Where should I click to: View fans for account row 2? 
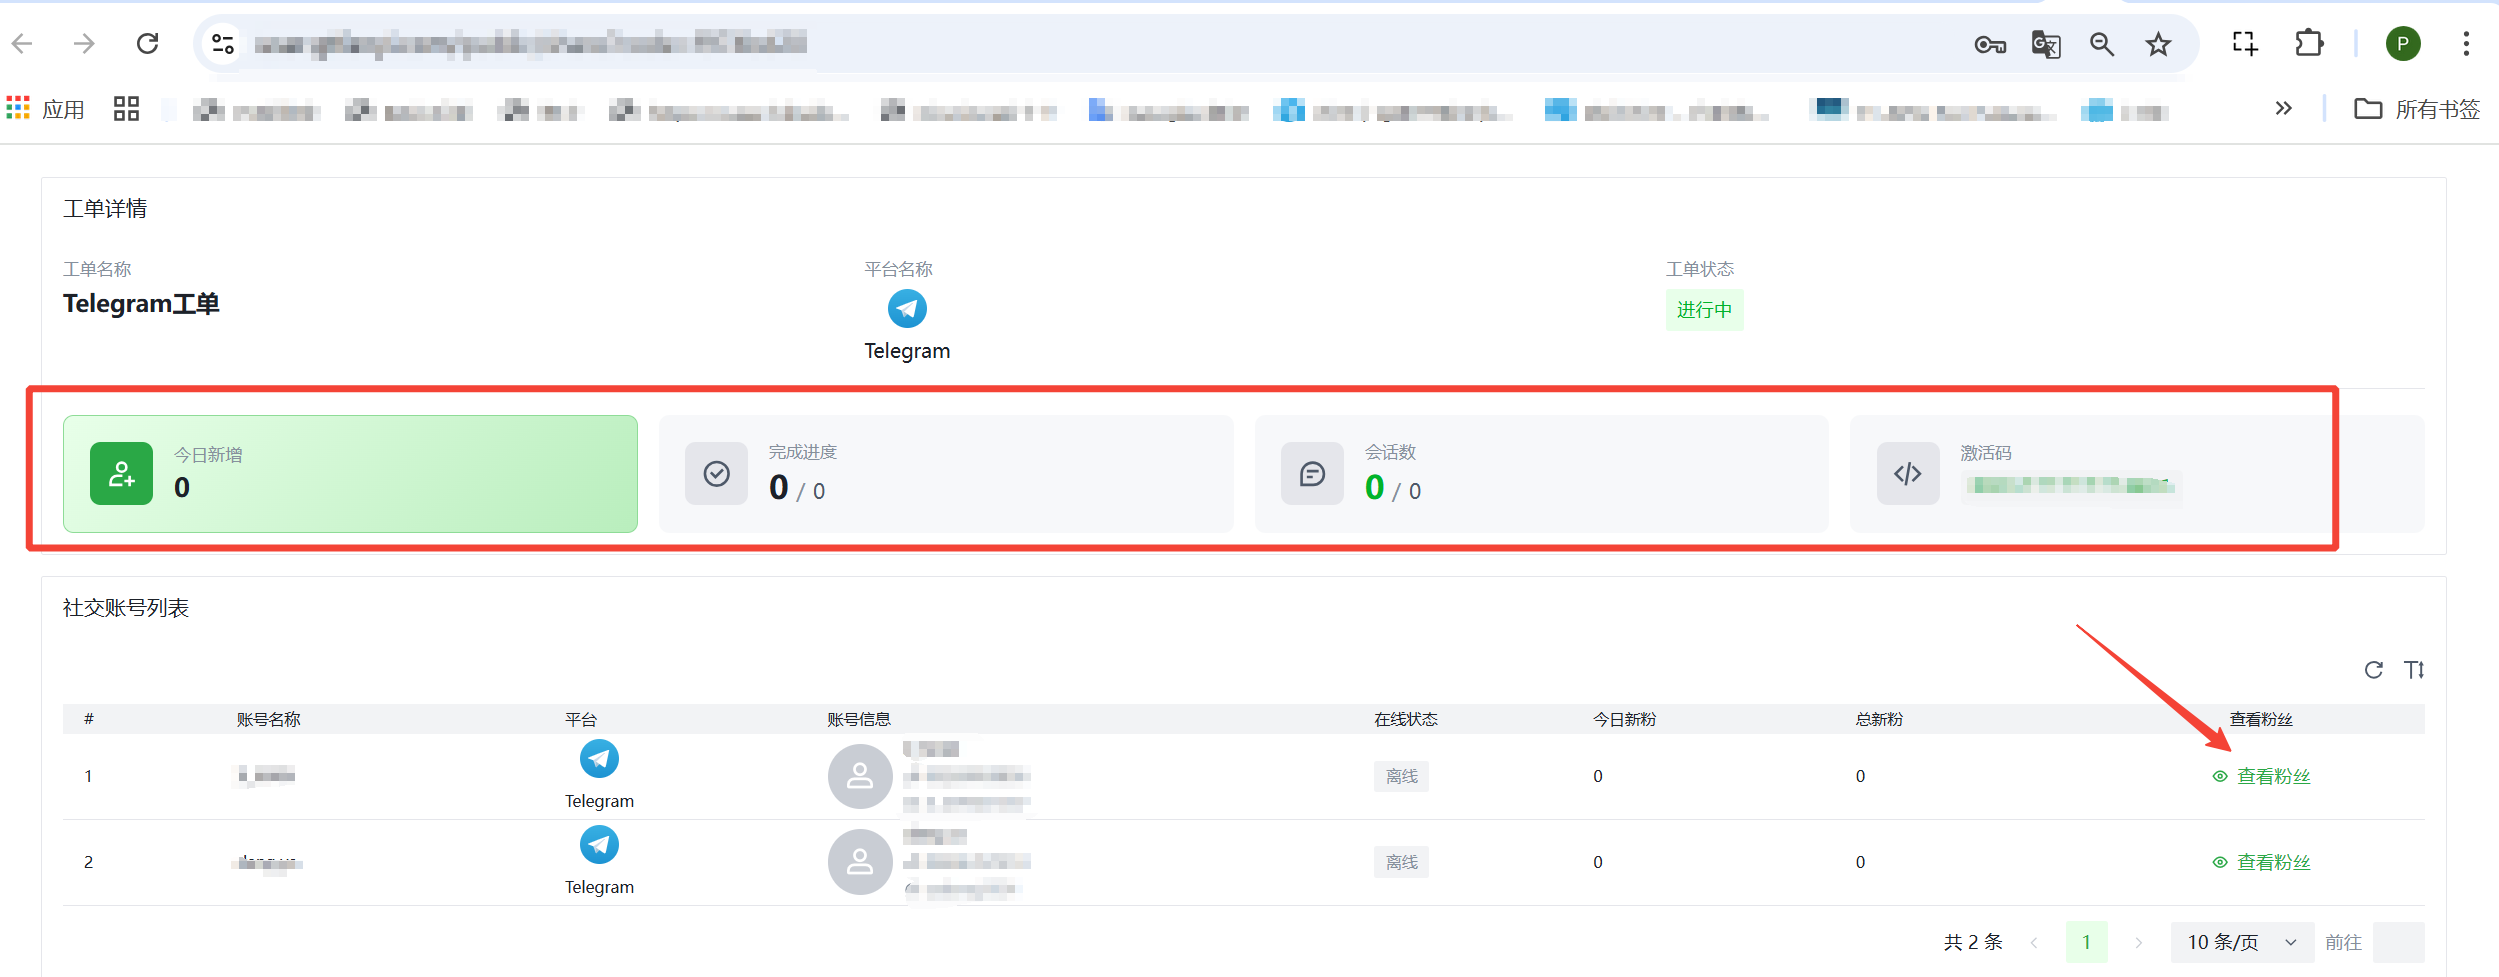pos(2262,863)
